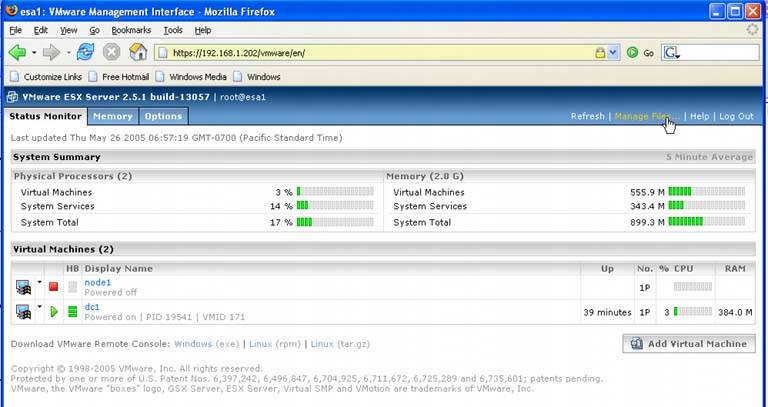Open the Go menu
Viewport: 768px width, 407px height.
tap(95, 30)
